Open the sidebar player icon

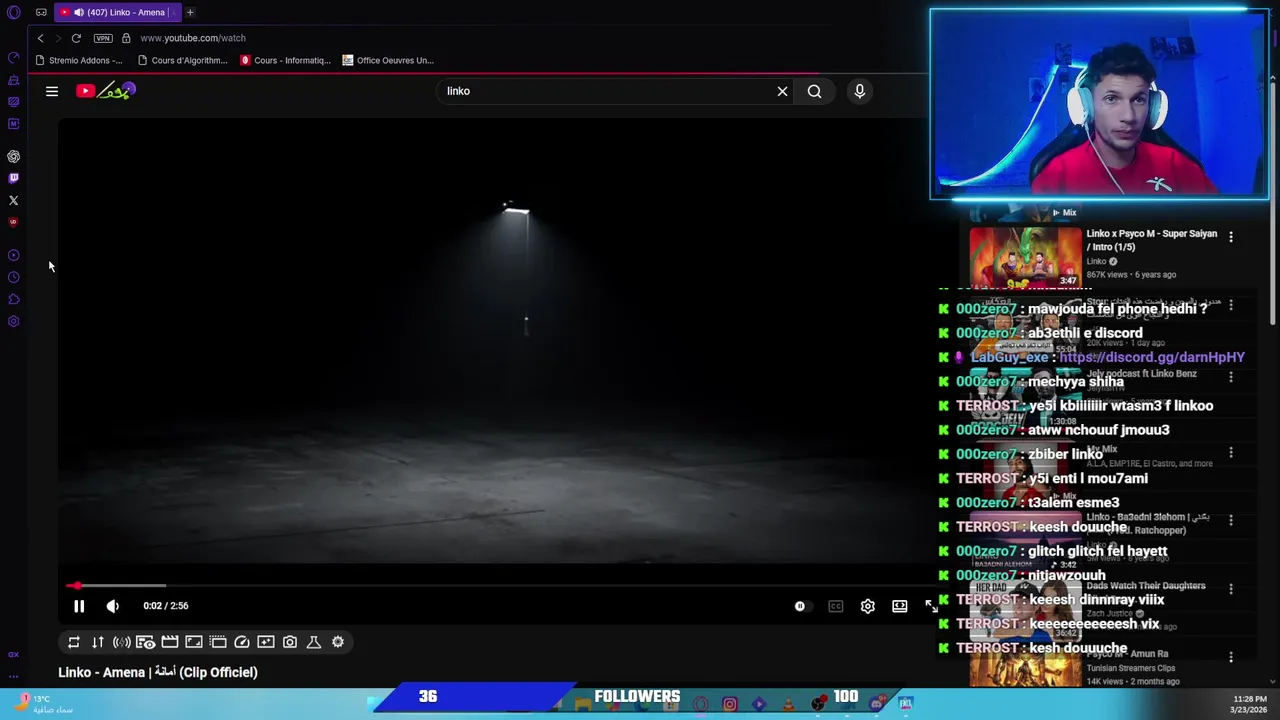(x=14, y=255)
